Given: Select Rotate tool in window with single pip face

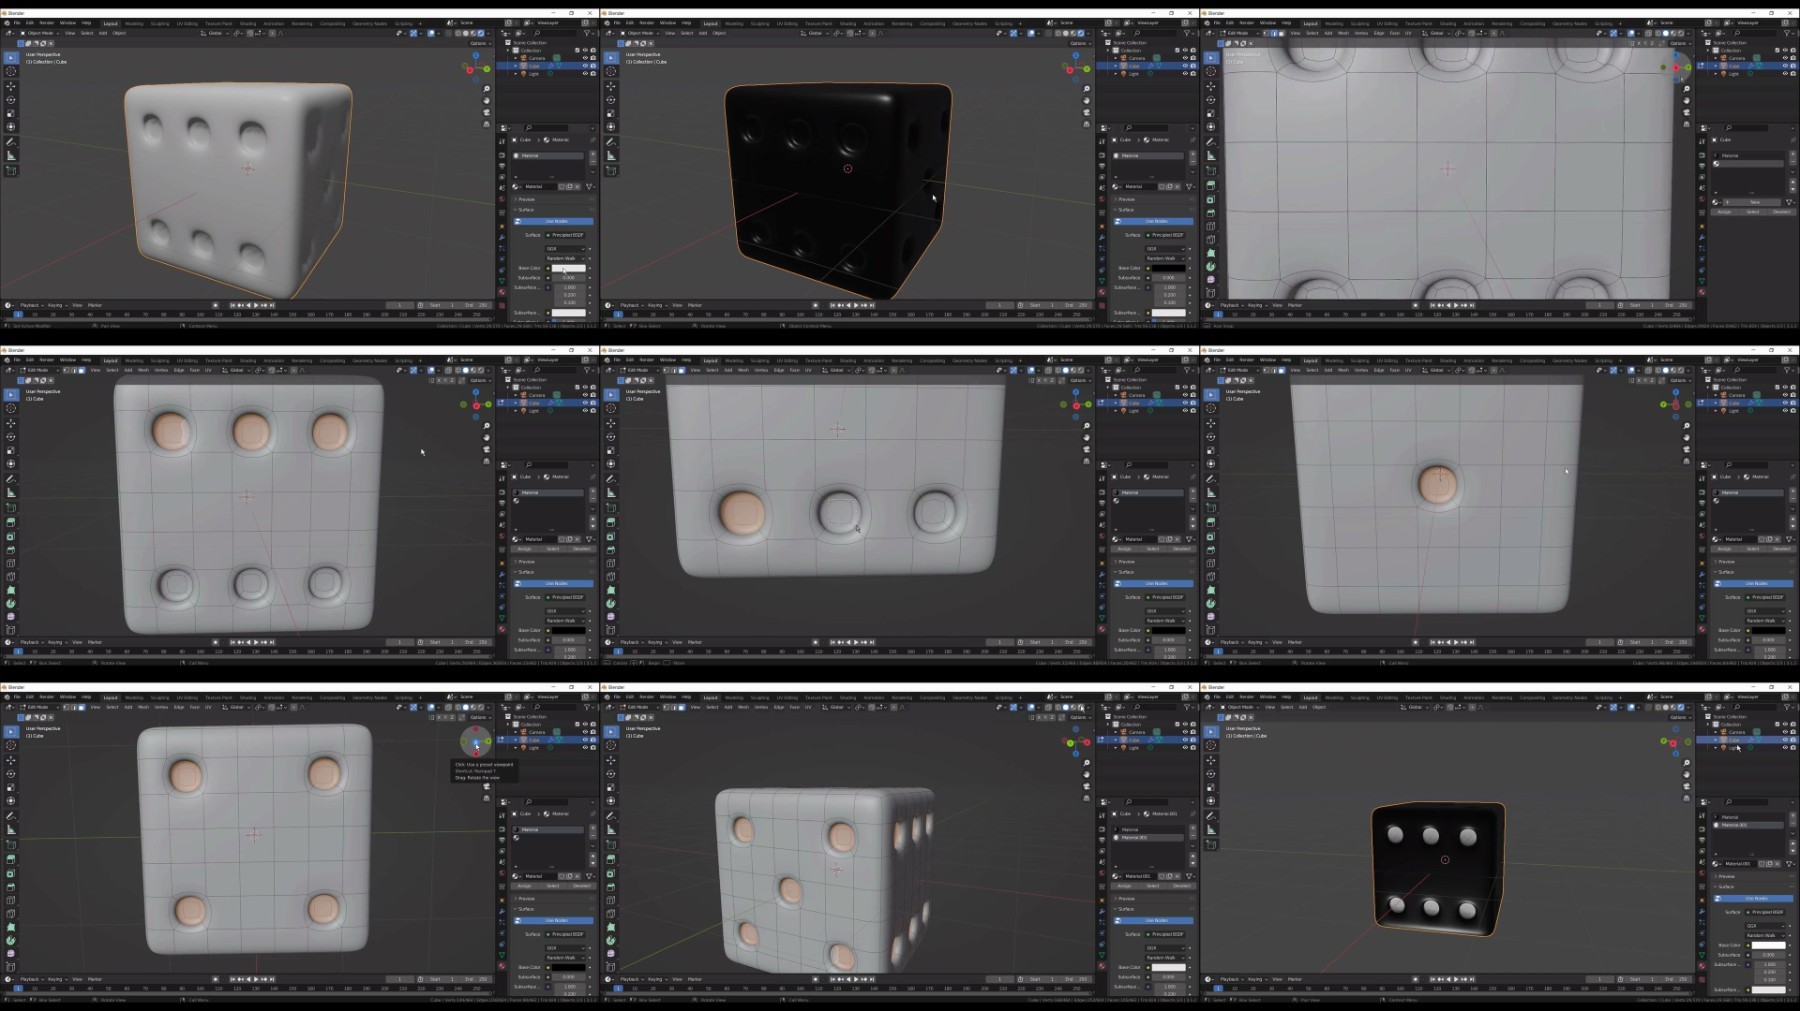Looking at the screenshot, I should (1211, 437).
